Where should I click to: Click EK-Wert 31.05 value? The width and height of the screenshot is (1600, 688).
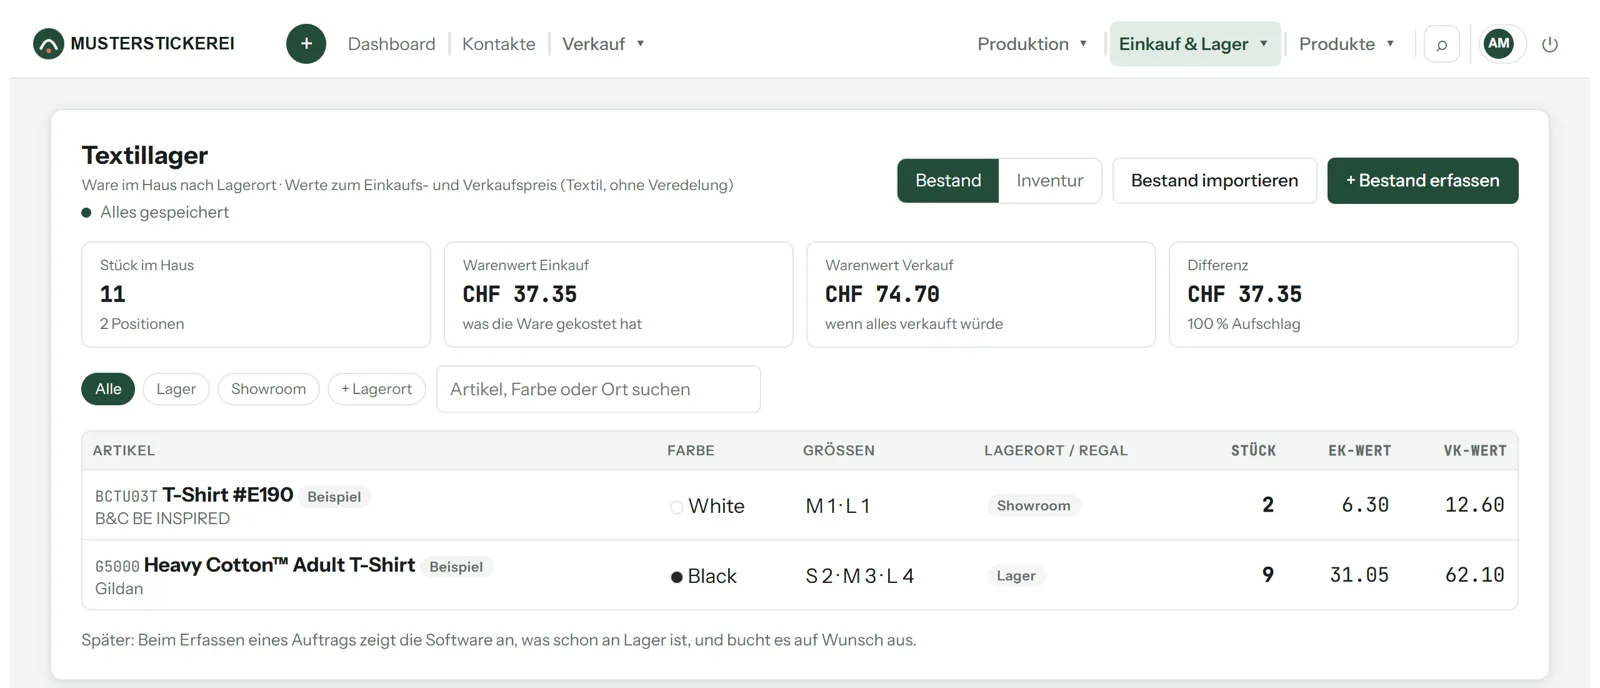pos(1359,575)
